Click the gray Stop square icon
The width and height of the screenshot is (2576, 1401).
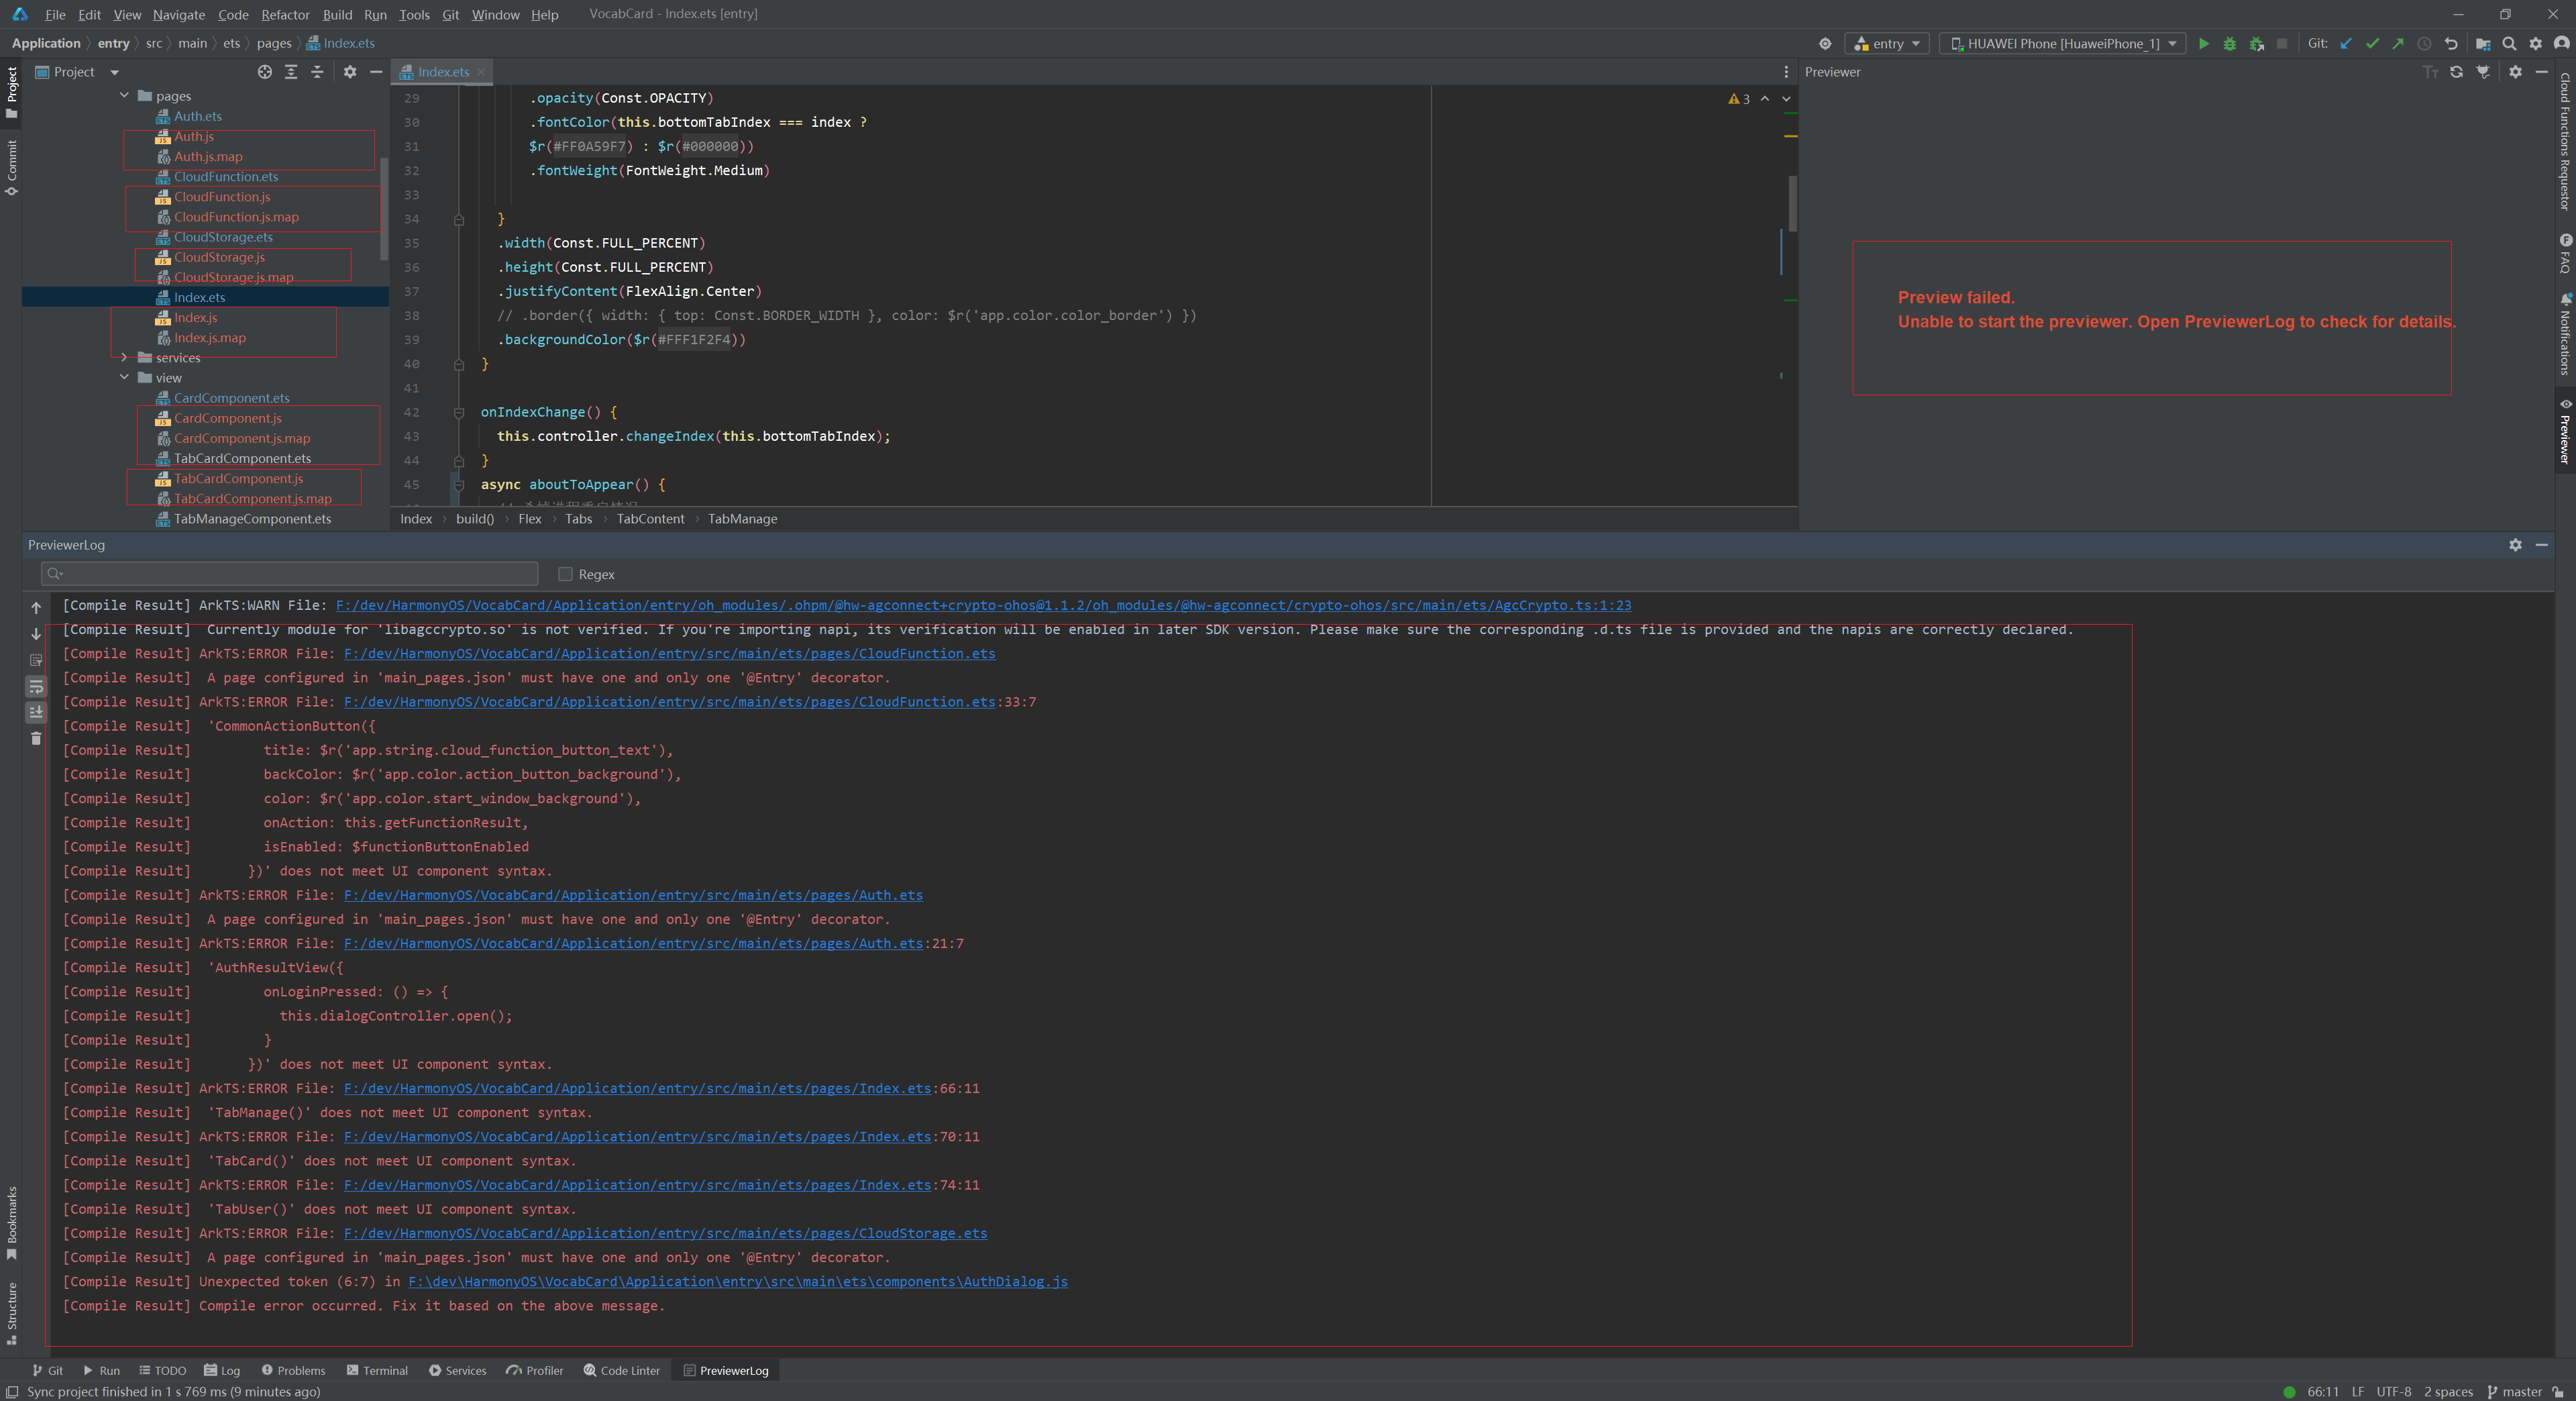[x=2282, y=43]
